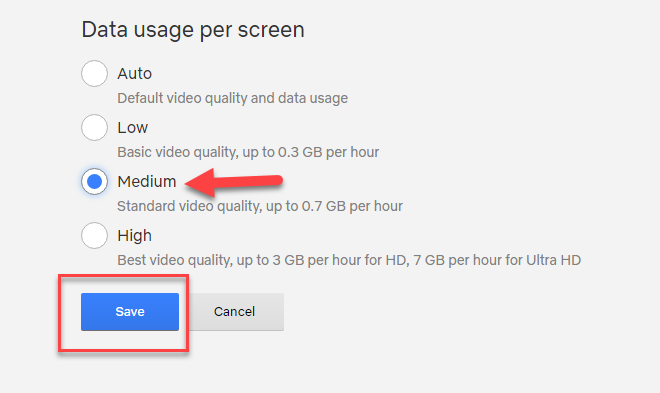Click the 'Data usage per screen' heading
This screenshot has width=660, height=393.
point(193,30)
